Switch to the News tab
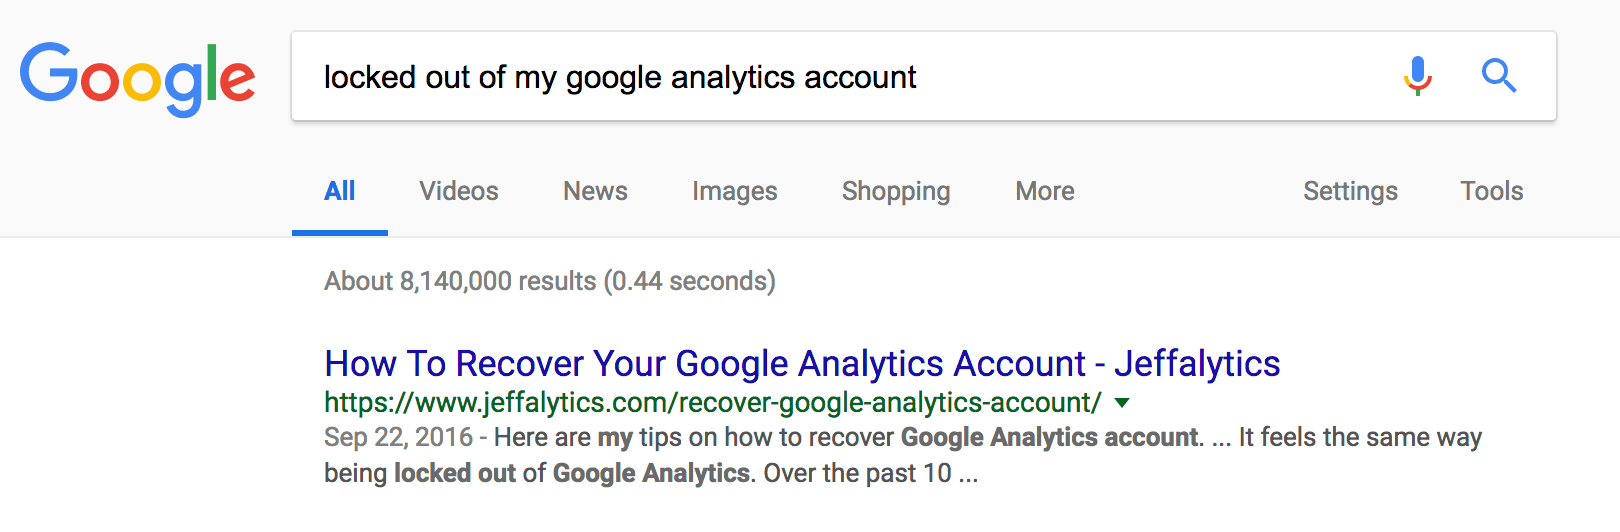Screen dimensions: 1620x532 tap(595, 191)
